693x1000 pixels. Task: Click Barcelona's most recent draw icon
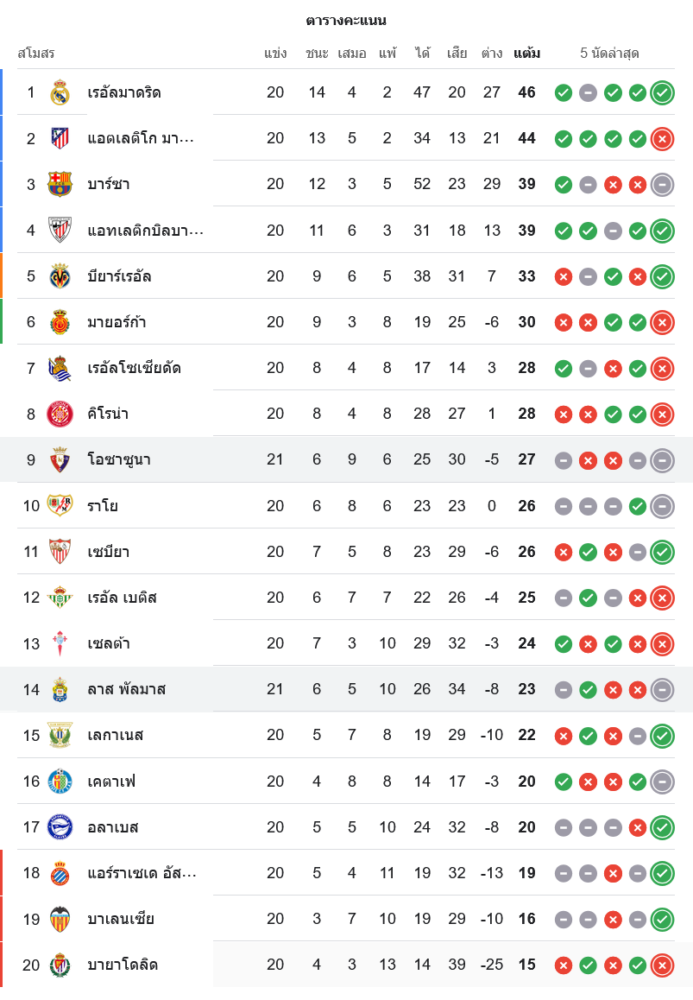click(661, 184)
